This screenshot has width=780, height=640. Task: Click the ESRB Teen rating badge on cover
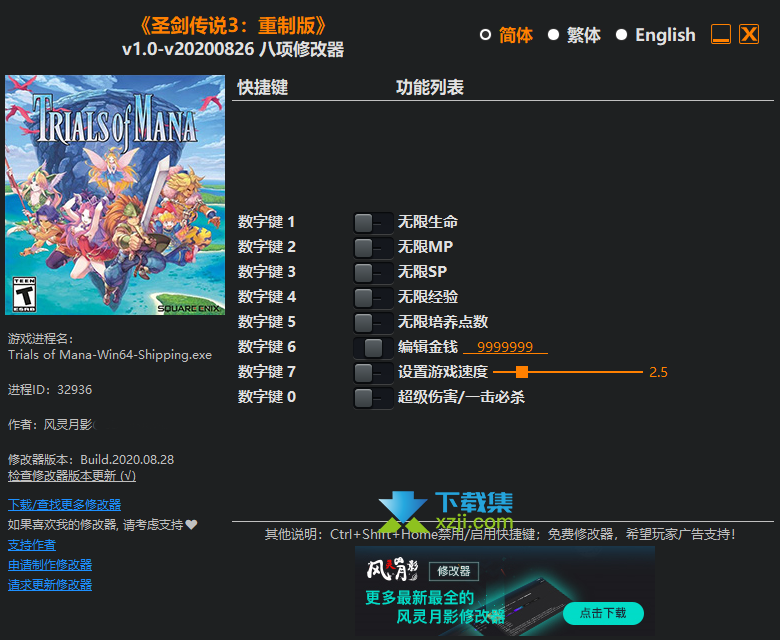24,294
